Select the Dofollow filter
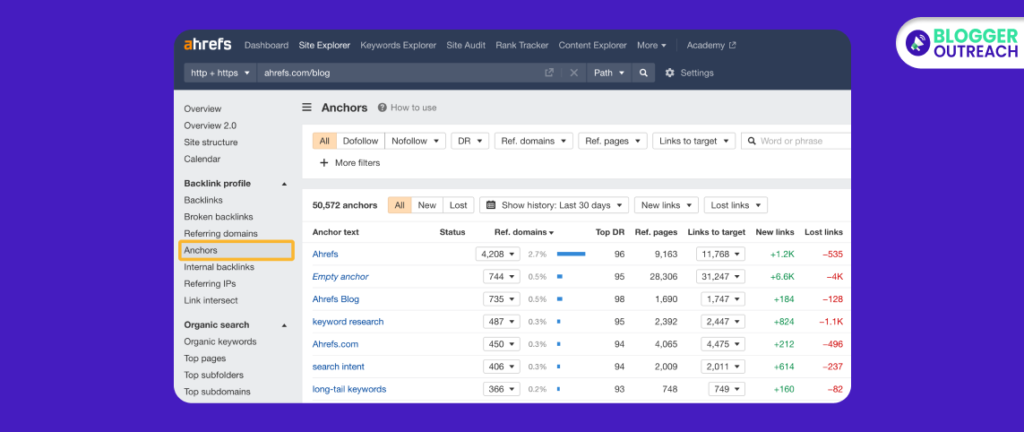 360,141
